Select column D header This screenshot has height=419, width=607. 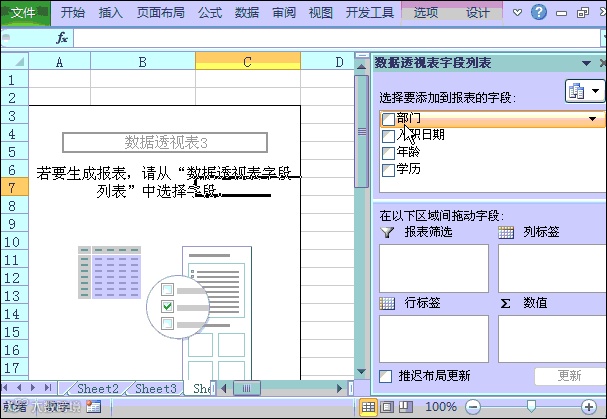(328, 62)
